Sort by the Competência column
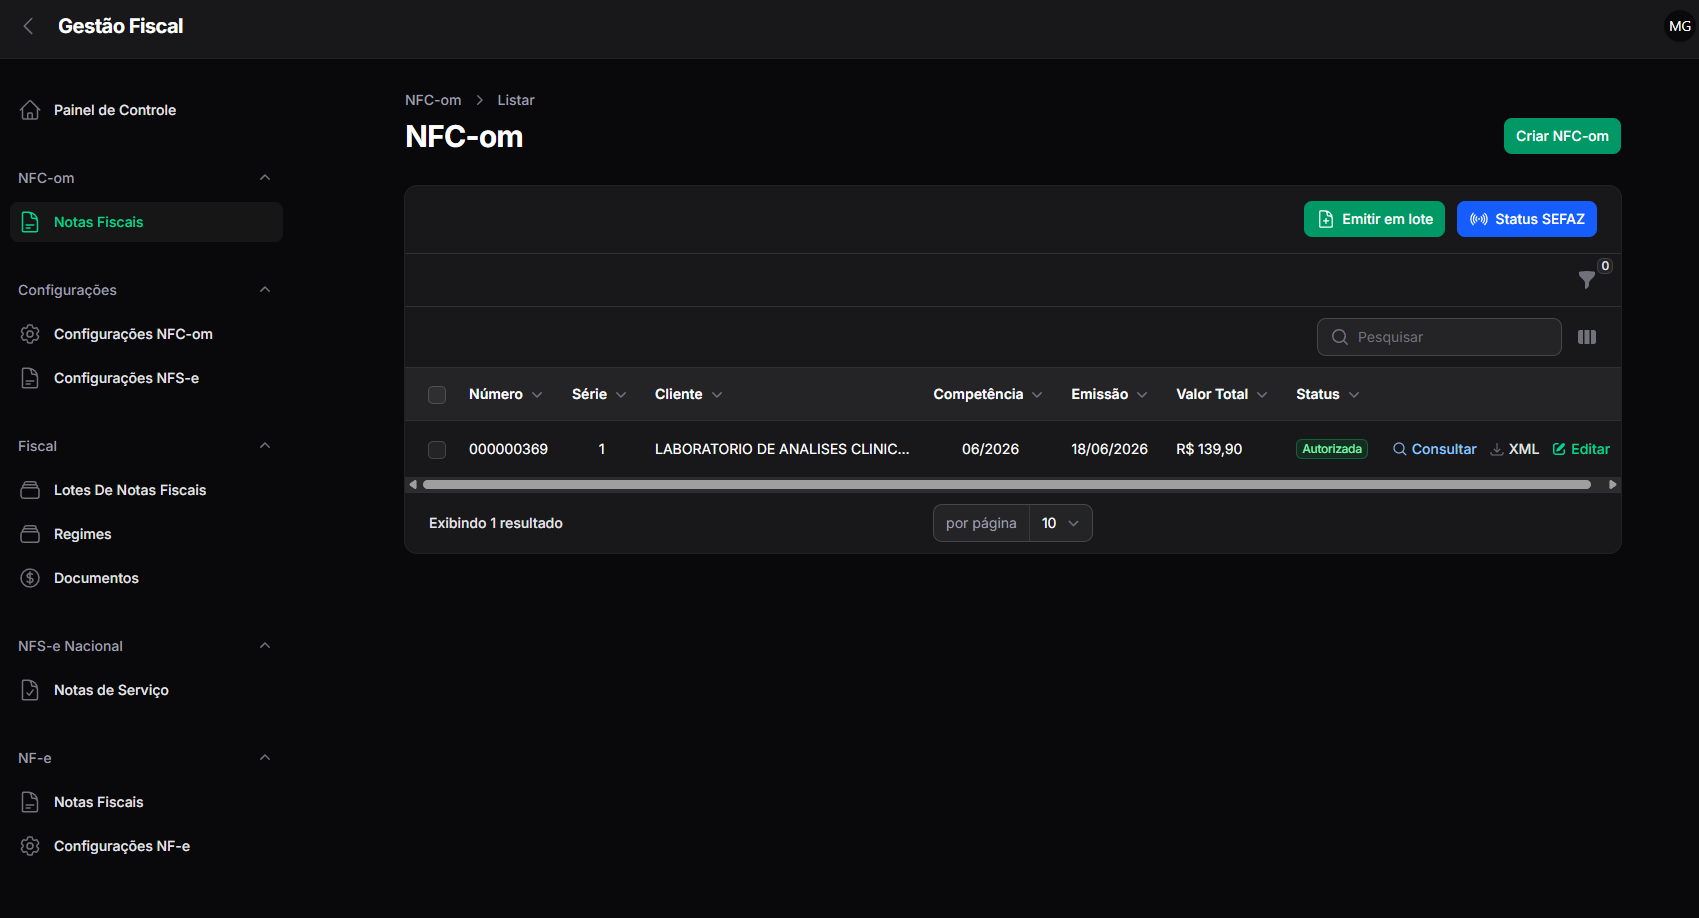Image resolution: width=1699 pixels, height=918 pixels. (x=988, y=394)
